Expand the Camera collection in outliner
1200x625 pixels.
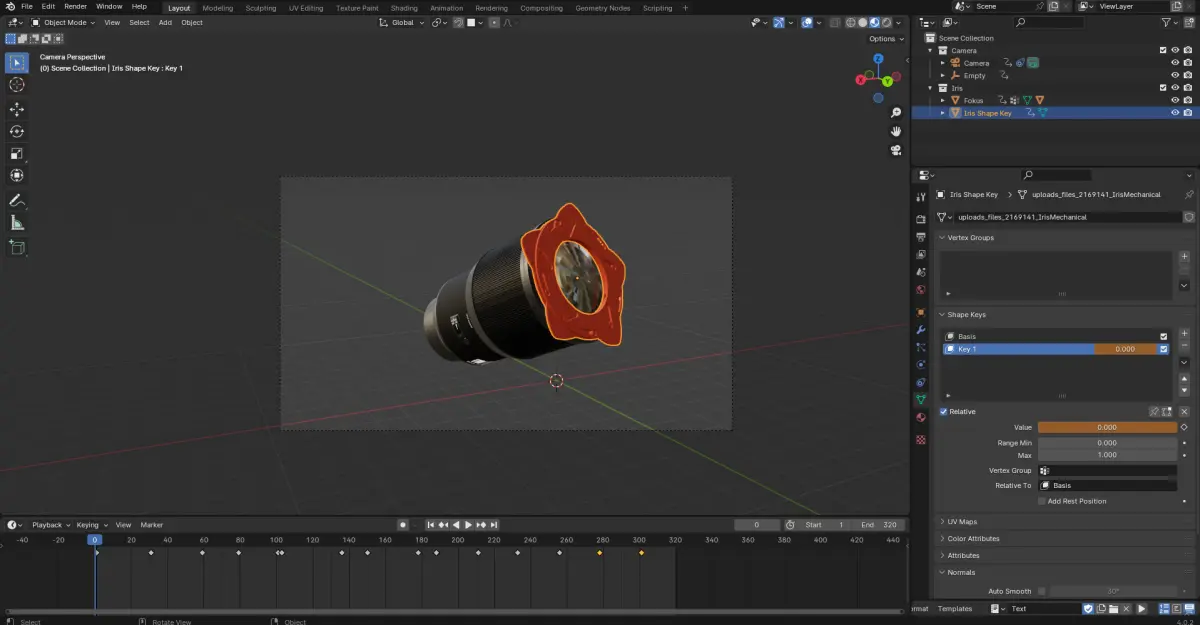[931, 50]
